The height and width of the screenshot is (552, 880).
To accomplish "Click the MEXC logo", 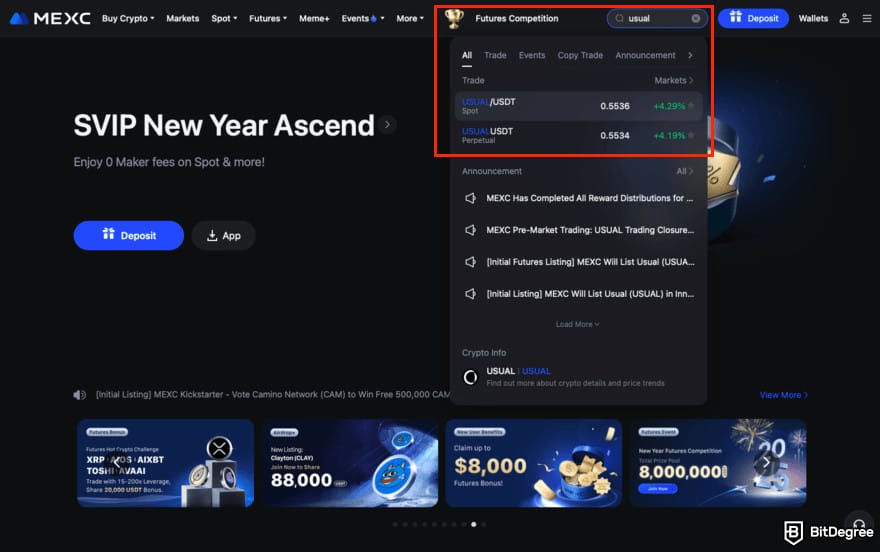I will pyautogui.click(x=50, y=19).
